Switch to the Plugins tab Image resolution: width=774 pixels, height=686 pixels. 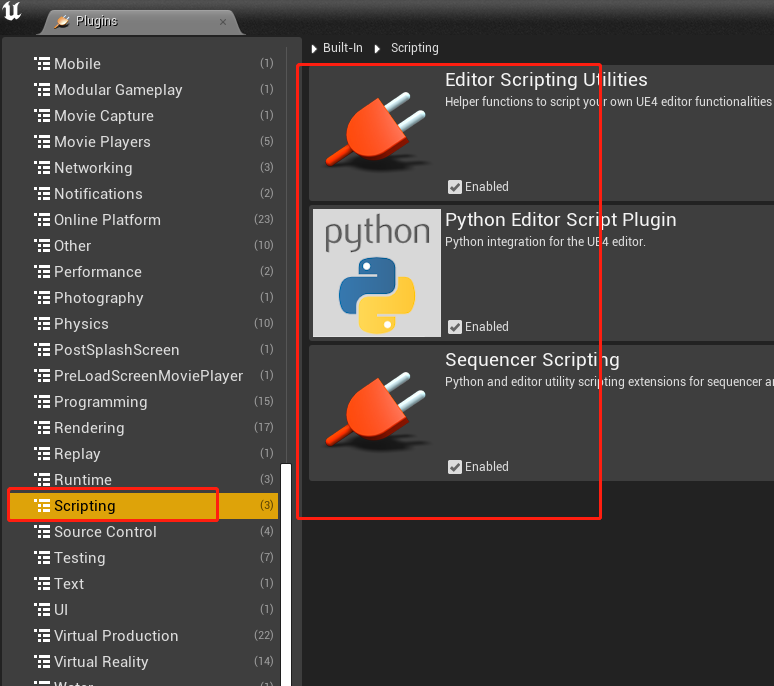point(142,22)
